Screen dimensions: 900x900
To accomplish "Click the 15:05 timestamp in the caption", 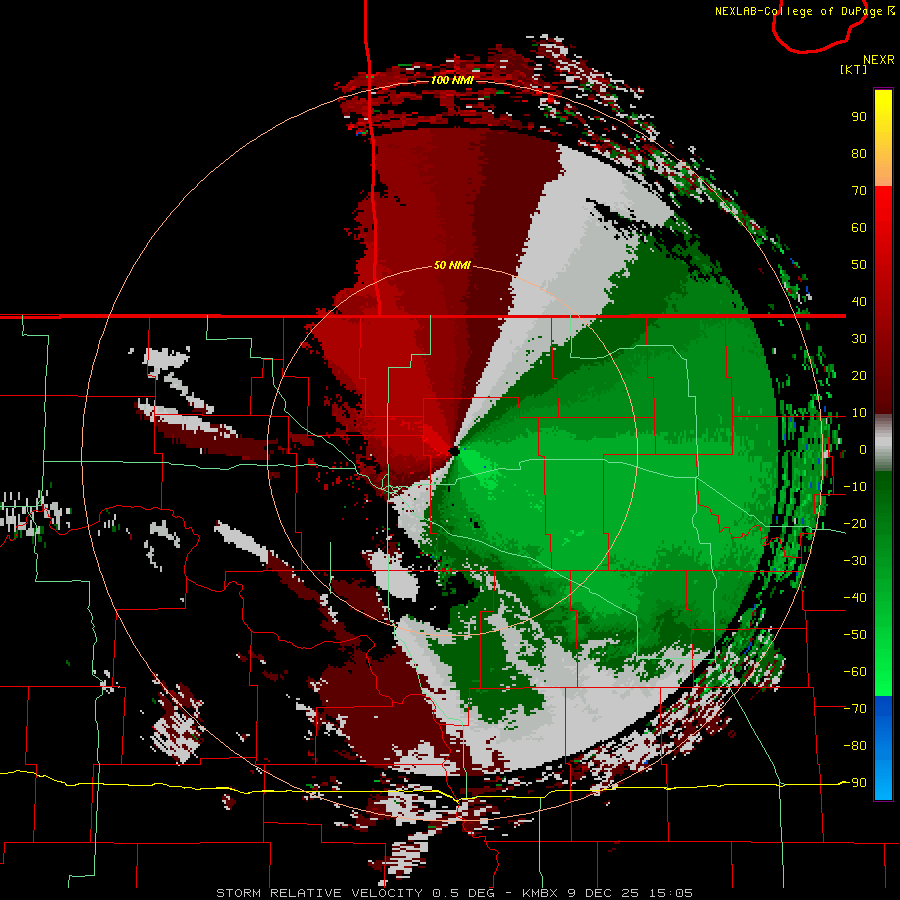I will [x=671, y=893].
